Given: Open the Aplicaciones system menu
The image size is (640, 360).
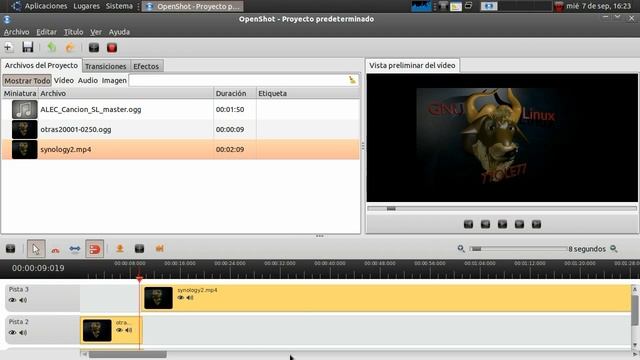Looking at the screenshot, I should pos(46,6).
